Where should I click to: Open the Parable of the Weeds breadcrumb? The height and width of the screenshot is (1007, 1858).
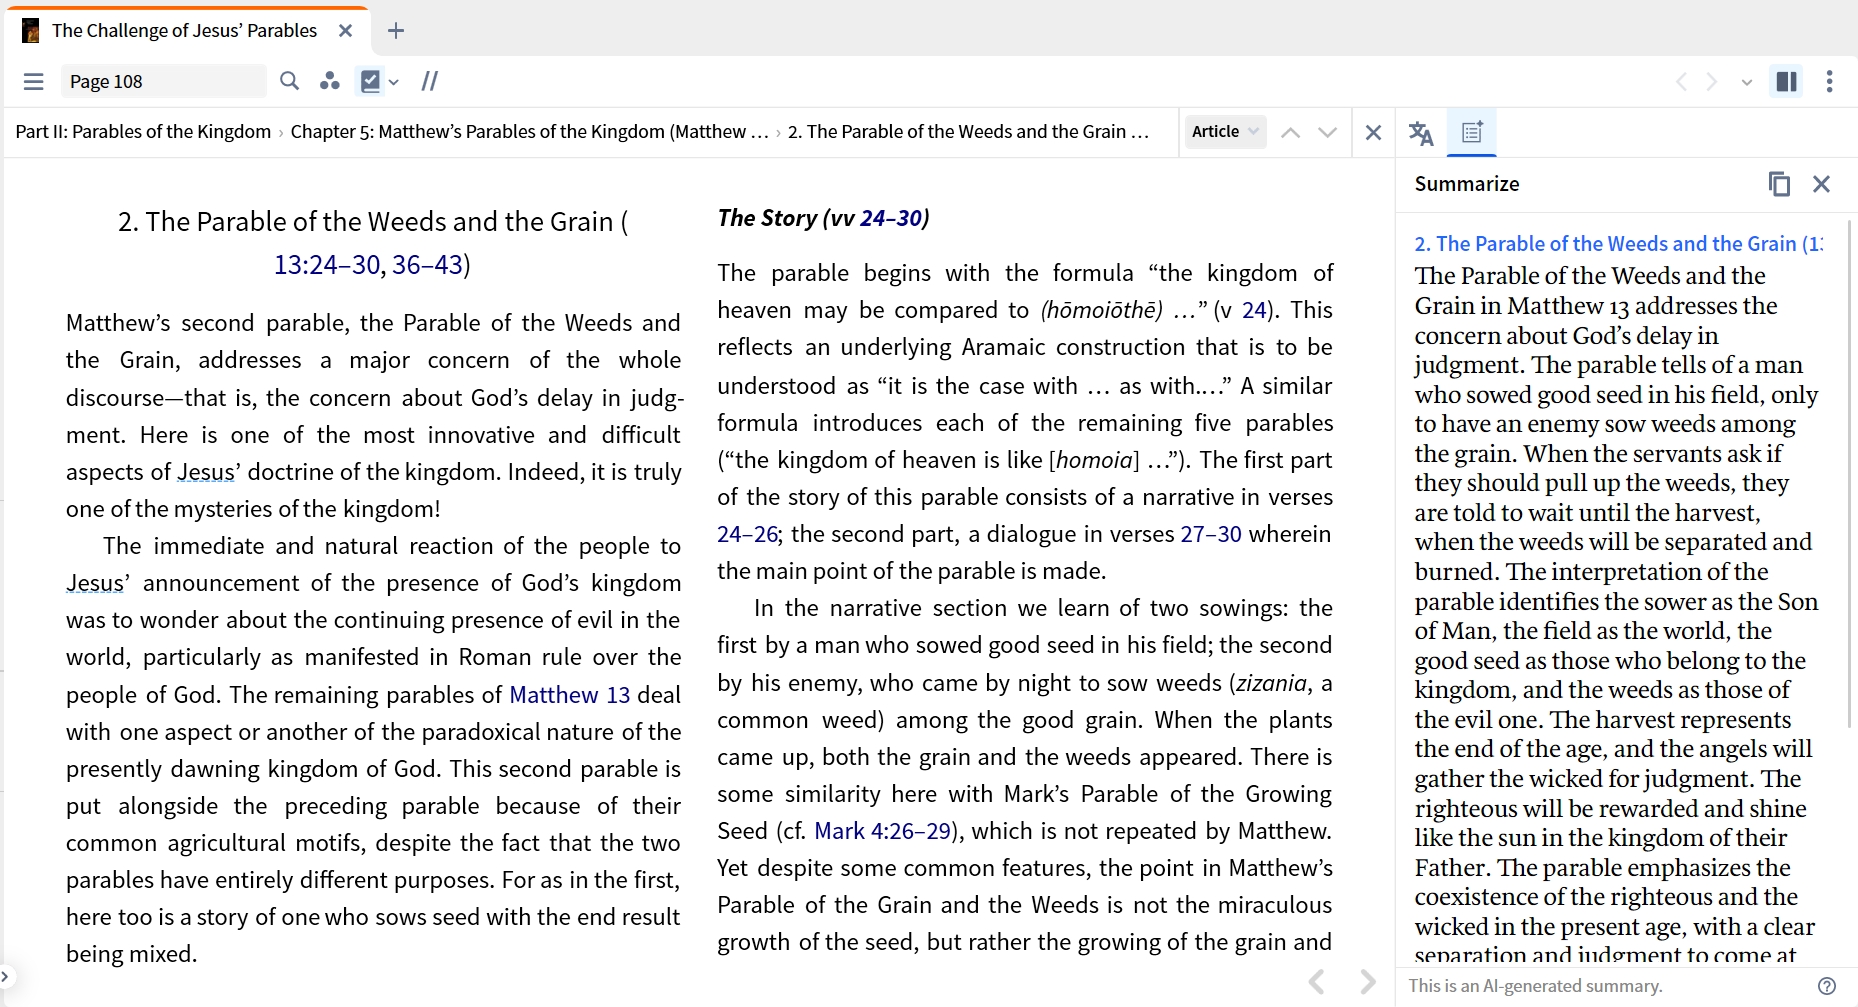pyautogui.click(x=968, y=131)
